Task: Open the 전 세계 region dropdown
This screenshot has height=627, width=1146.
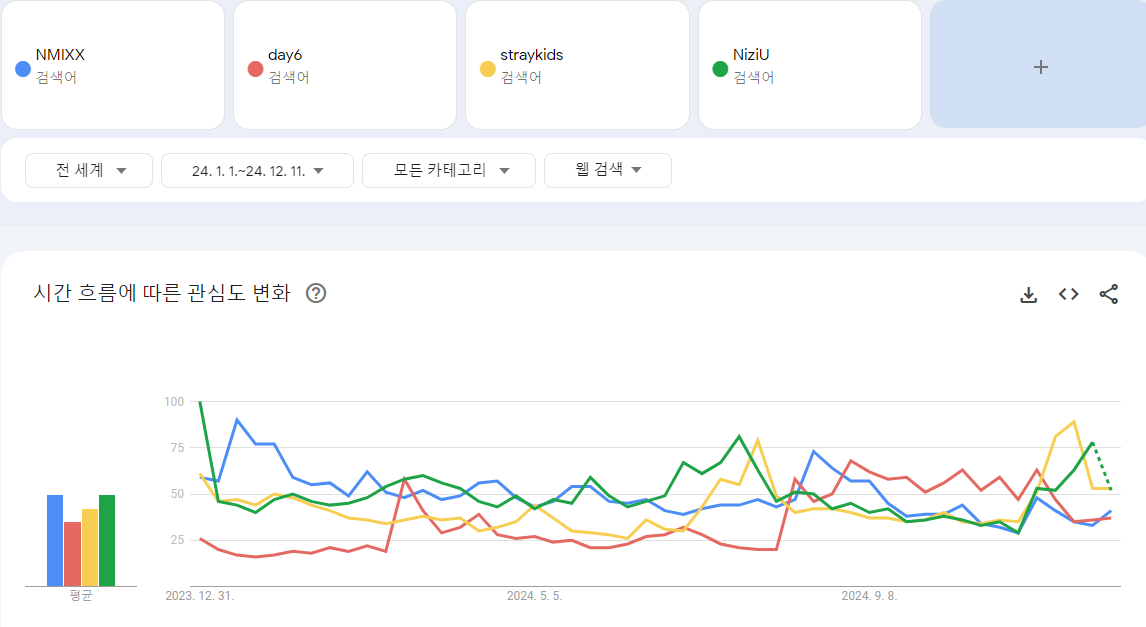Action: click(89, 170)
